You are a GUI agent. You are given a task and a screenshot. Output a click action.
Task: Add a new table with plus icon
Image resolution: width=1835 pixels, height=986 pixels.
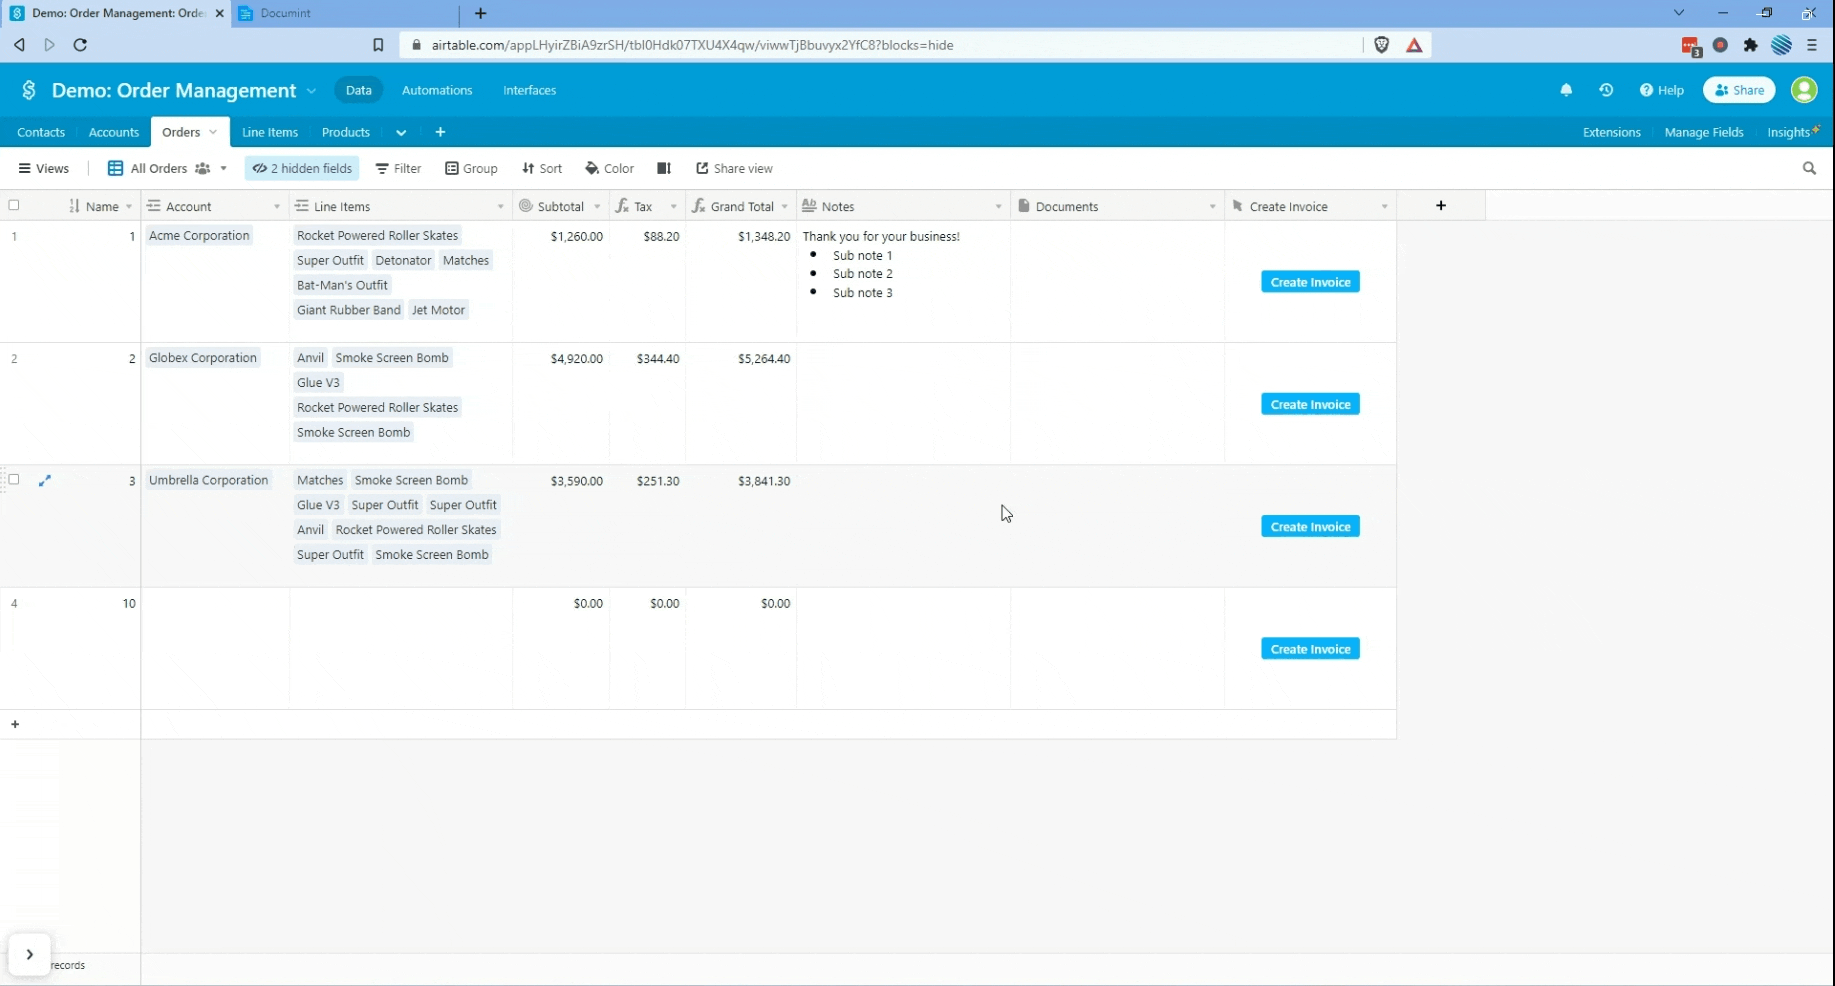pyautogui.click(x=440, y=132)
